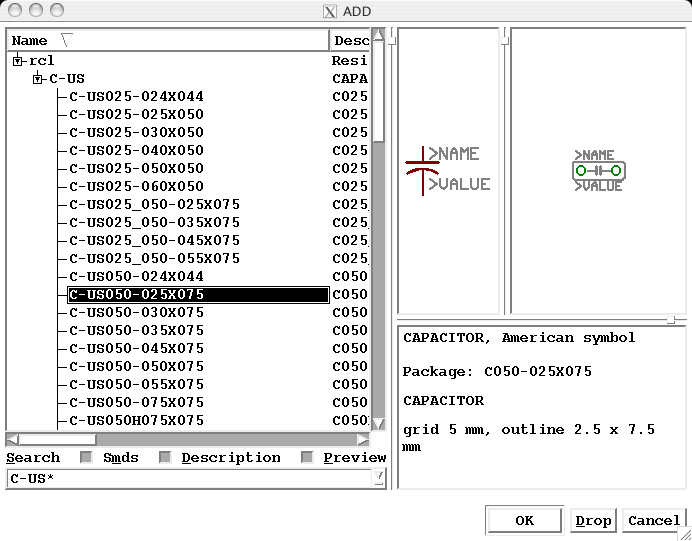This screenshot has height=541, width=692.
Task: Click the horizontal scroll-left arrow
Action: (12, 440)
